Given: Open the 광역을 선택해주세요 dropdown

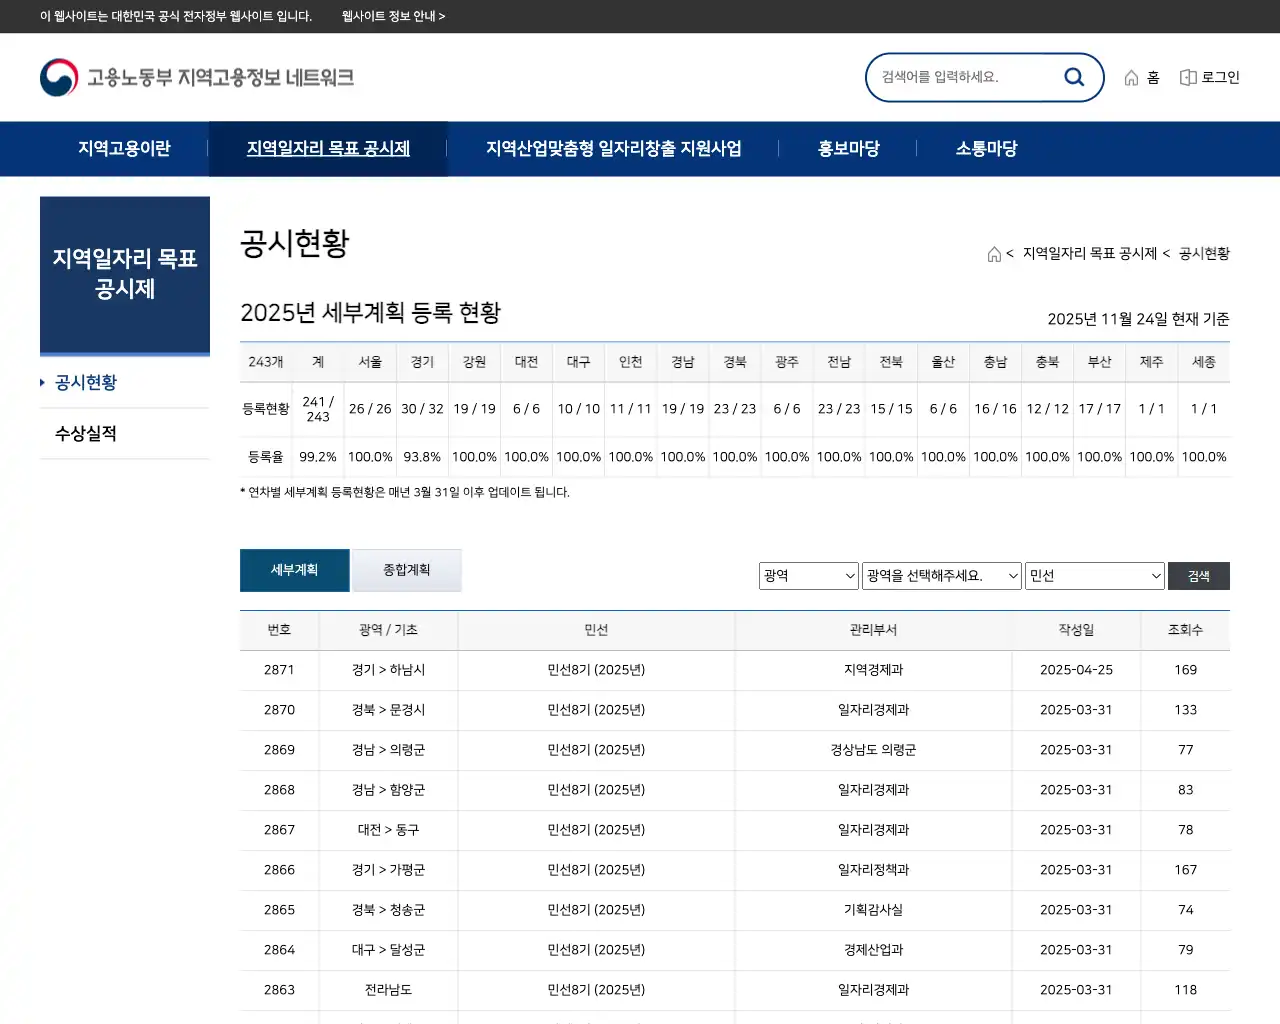Looking at the screenshot, I should pyautogui.click(x=941, y=575).
